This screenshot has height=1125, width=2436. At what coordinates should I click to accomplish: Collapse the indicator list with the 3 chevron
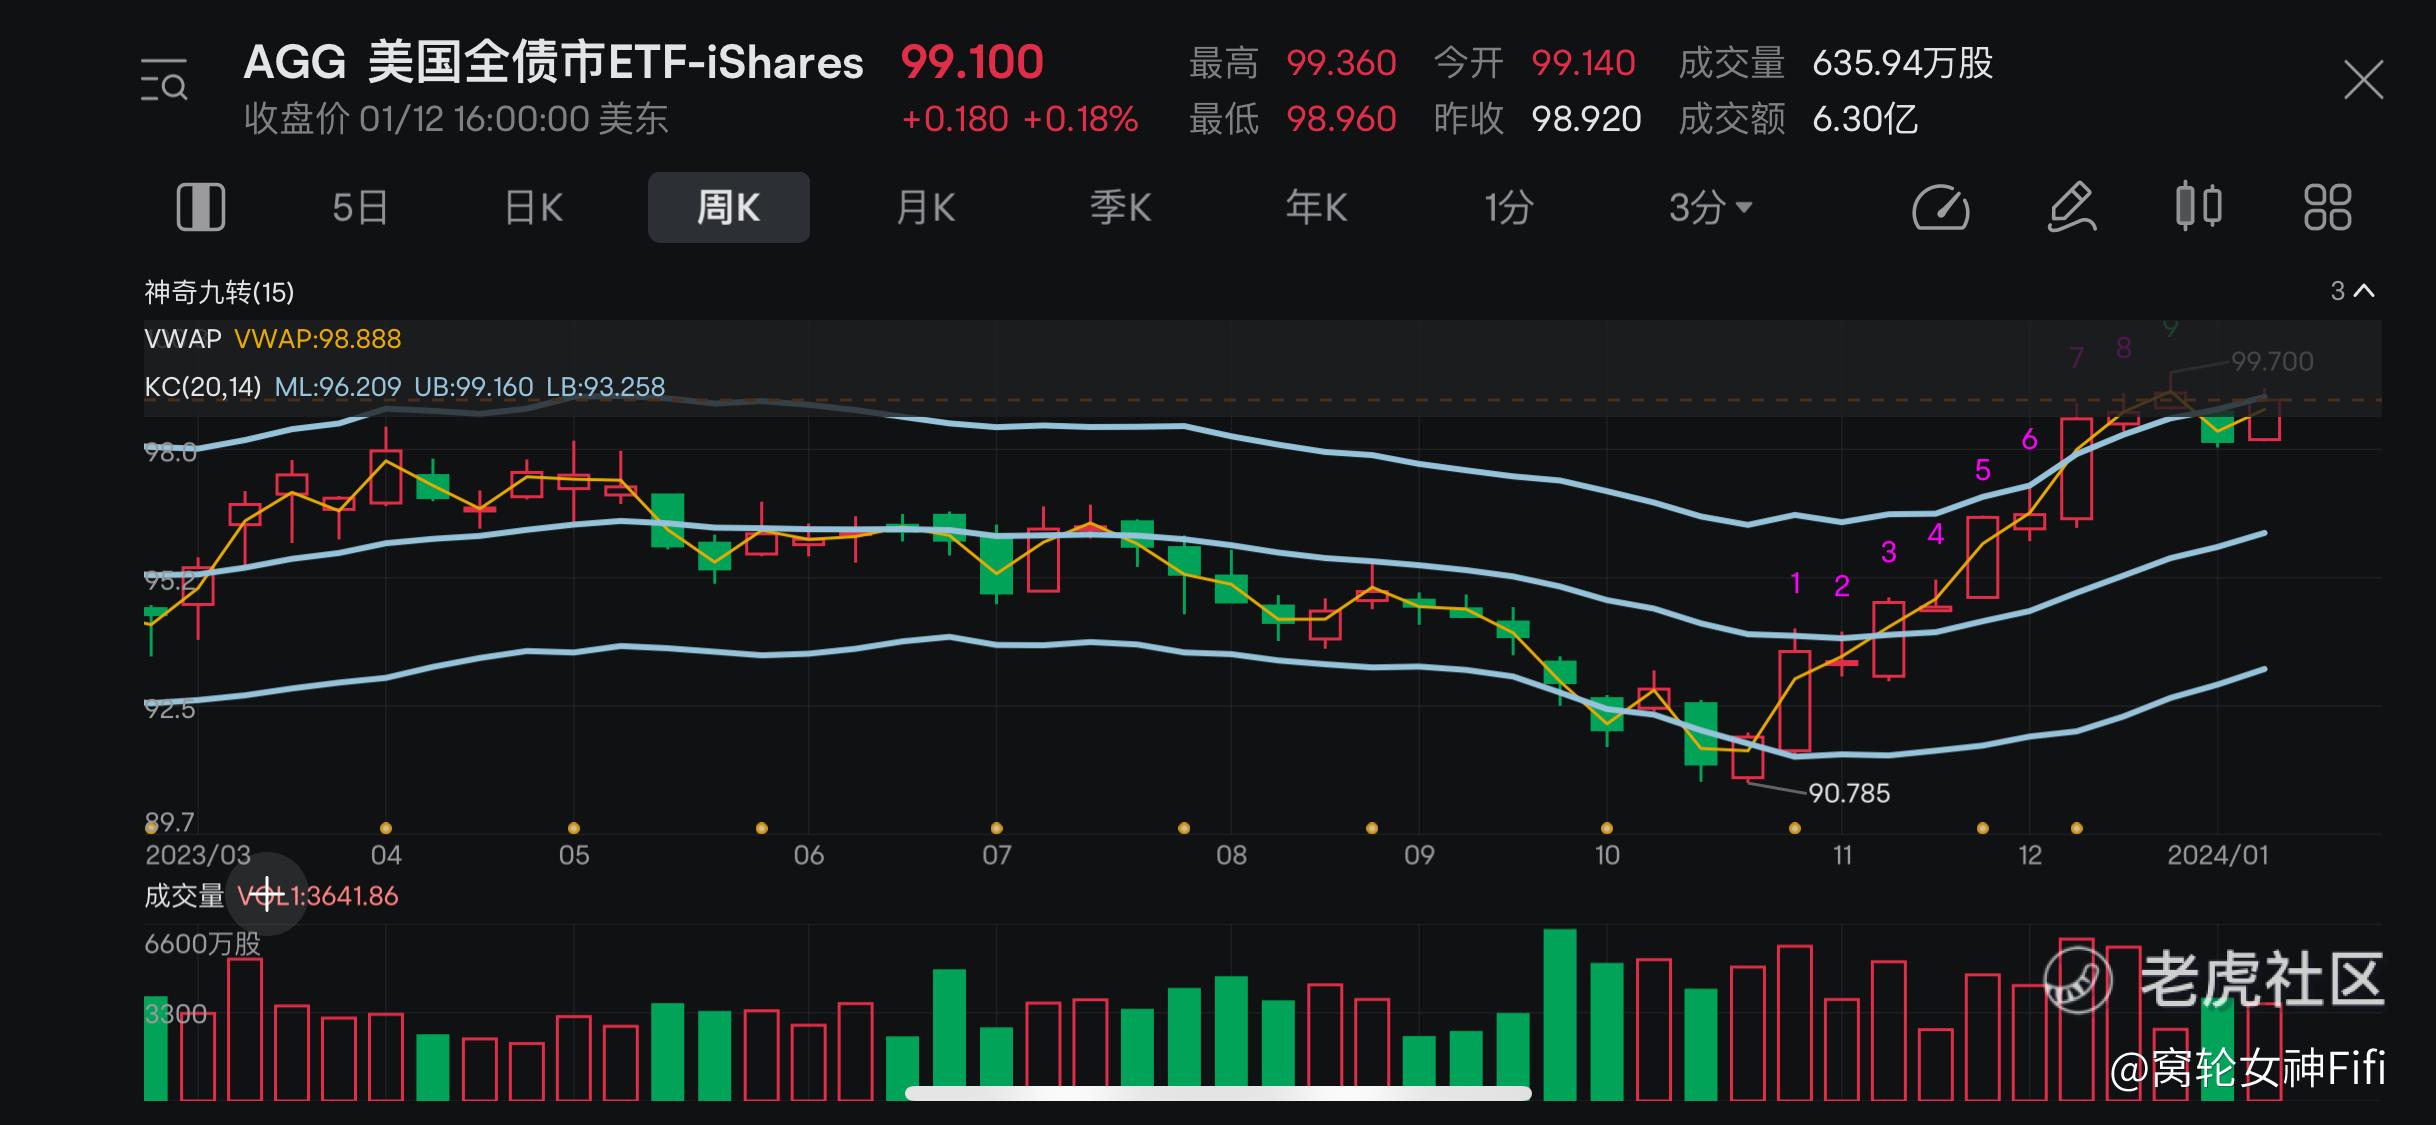[2352, 291]
